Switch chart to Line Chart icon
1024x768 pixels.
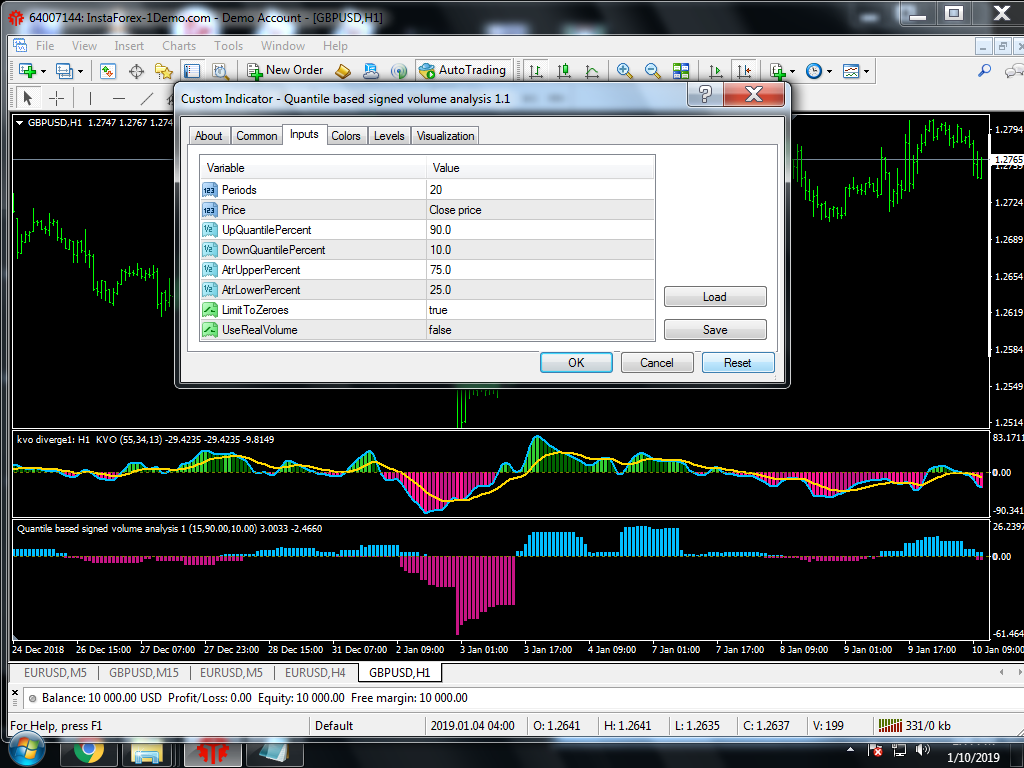click(x=592, y=71)
